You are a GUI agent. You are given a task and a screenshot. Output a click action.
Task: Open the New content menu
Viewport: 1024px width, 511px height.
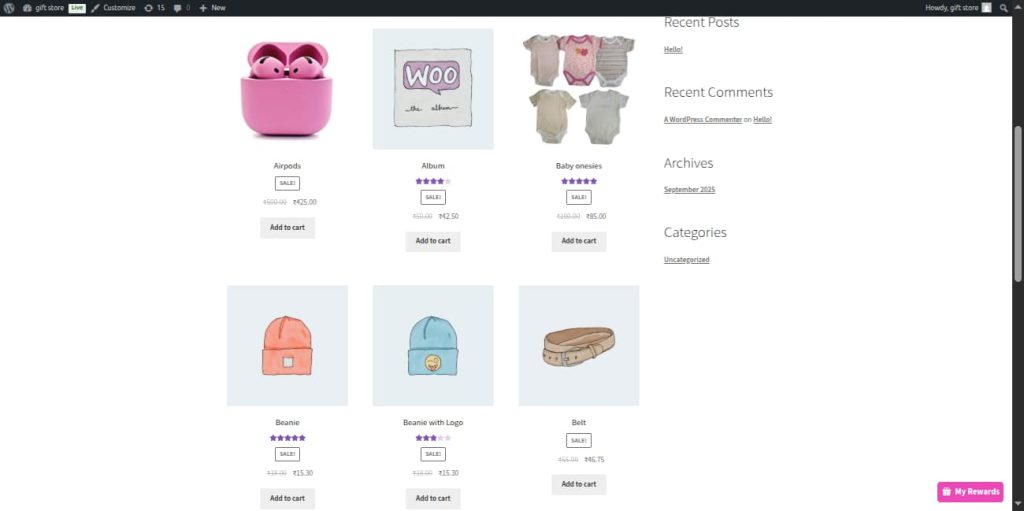(x=212, y=8)
